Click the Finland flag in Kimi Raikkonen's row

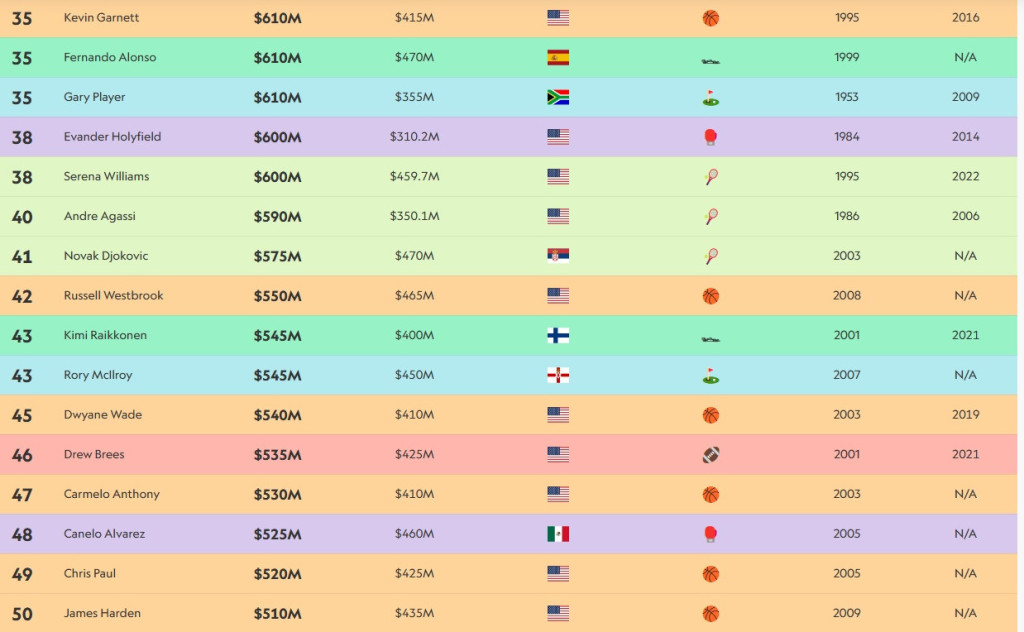558,335
